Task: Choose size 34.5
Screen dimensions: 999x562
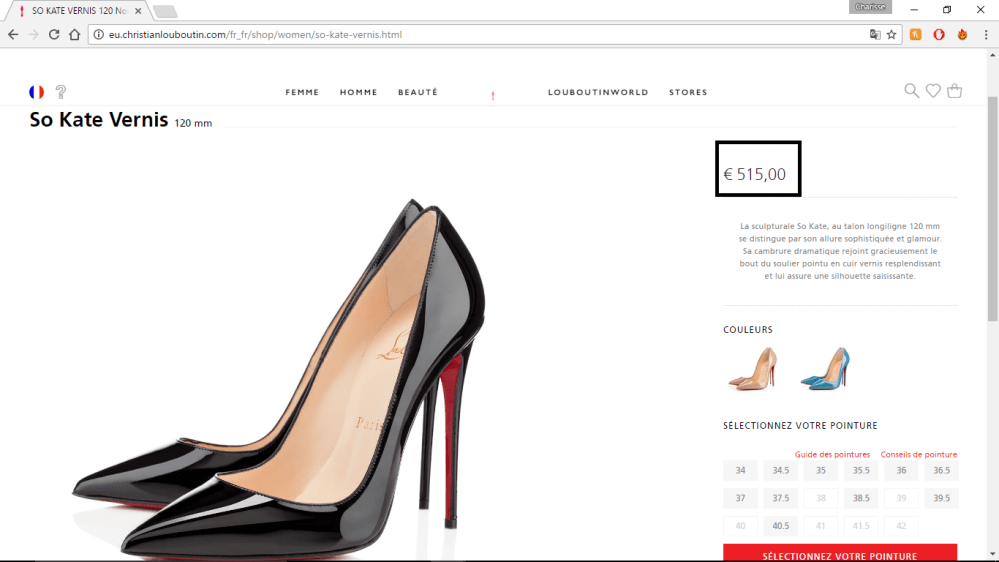Action: [x=780, y=470]
